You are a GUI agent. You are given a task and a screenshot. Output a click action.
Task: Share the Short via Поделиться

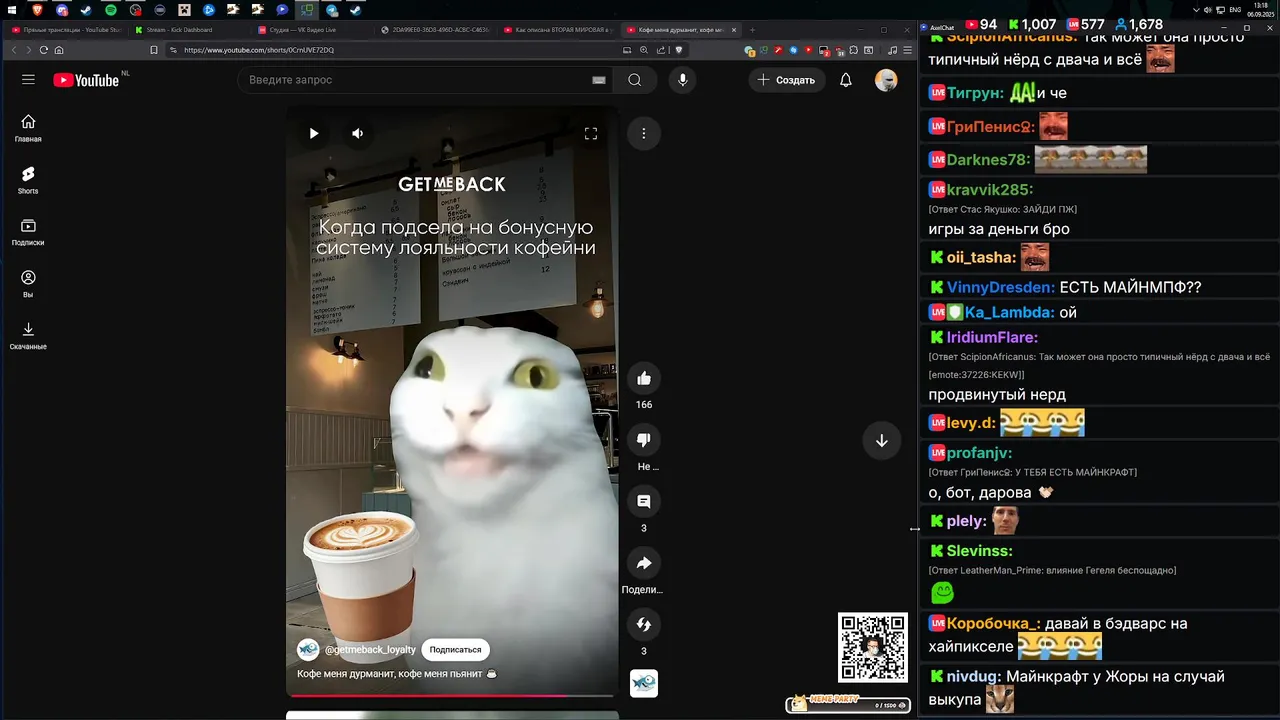point(644,563)
